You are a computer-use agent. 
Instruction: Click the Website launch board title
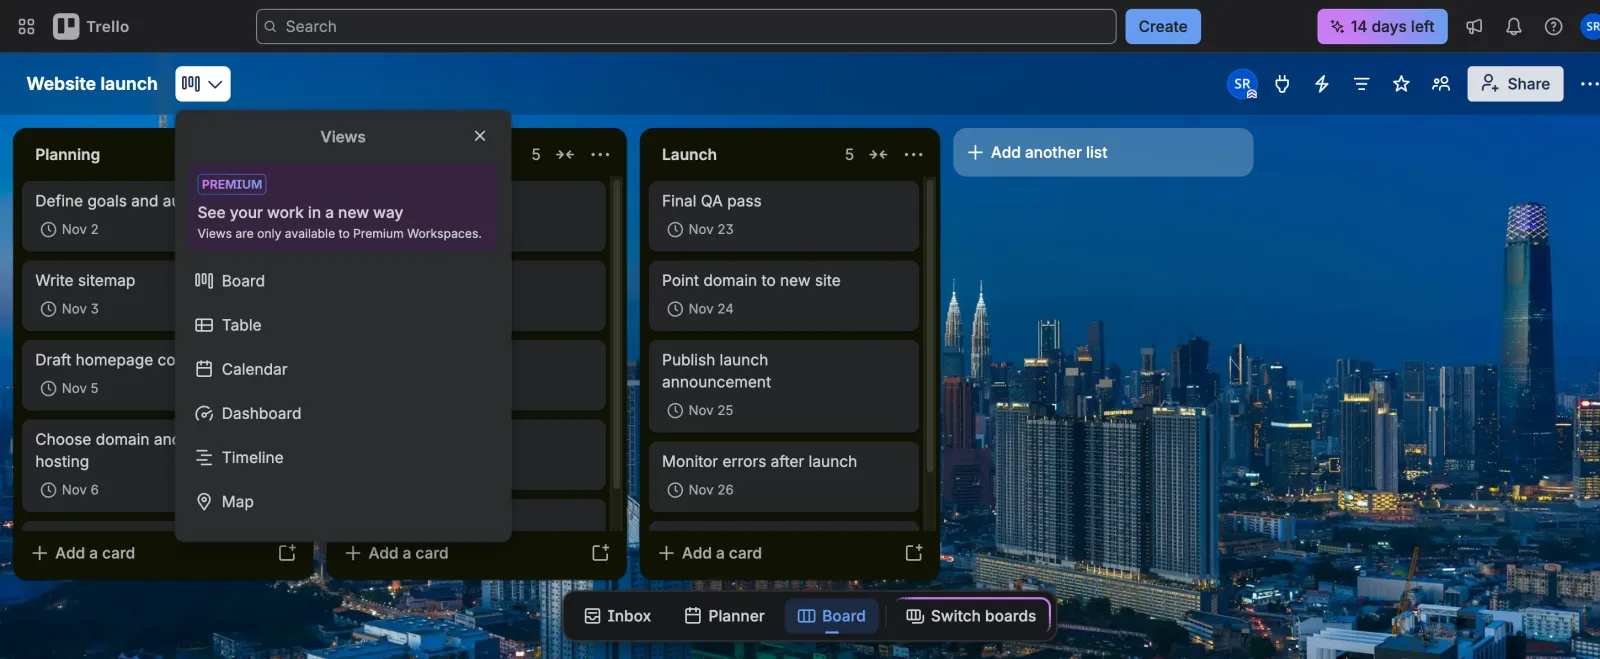click(x=92, y=84)
